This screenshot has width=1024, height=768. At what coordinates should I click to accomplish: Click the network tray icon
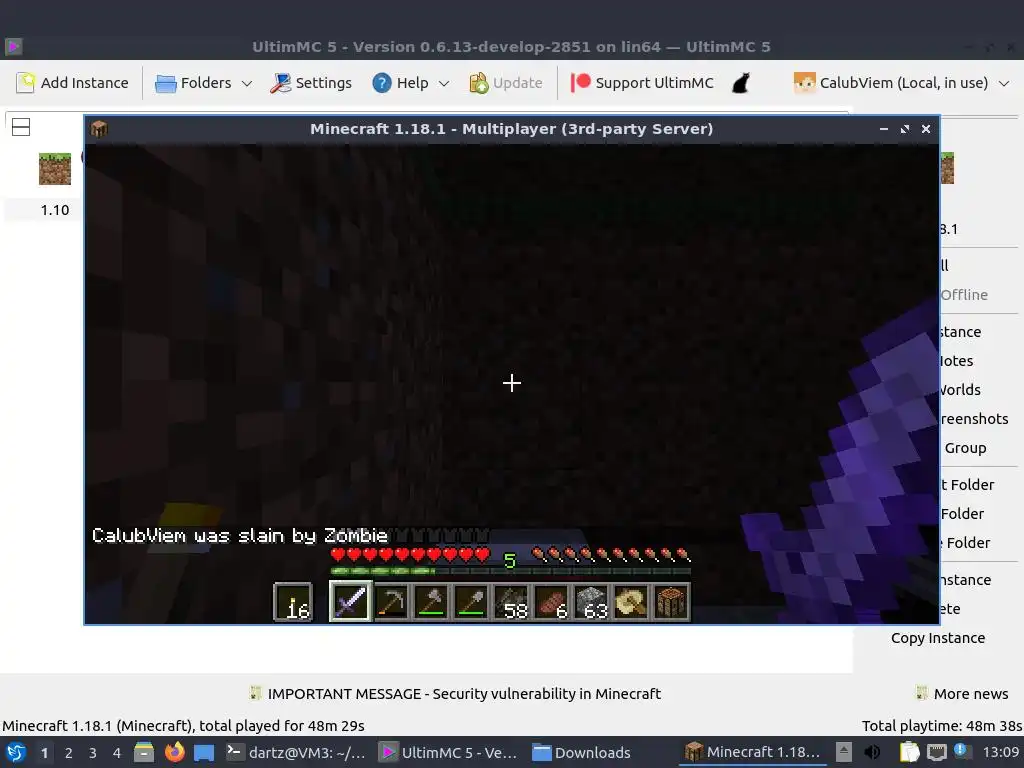point(936,753)
